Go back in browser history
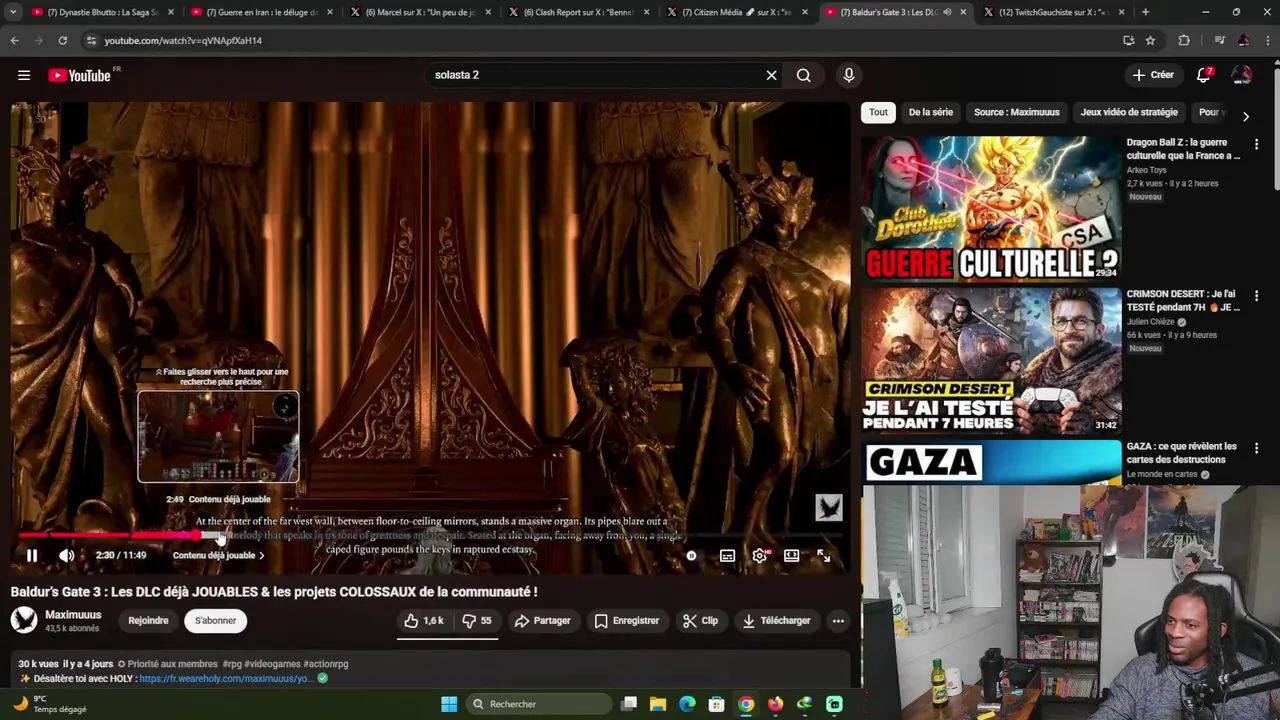The image size is (1280, 720). [x=14, y=40]
